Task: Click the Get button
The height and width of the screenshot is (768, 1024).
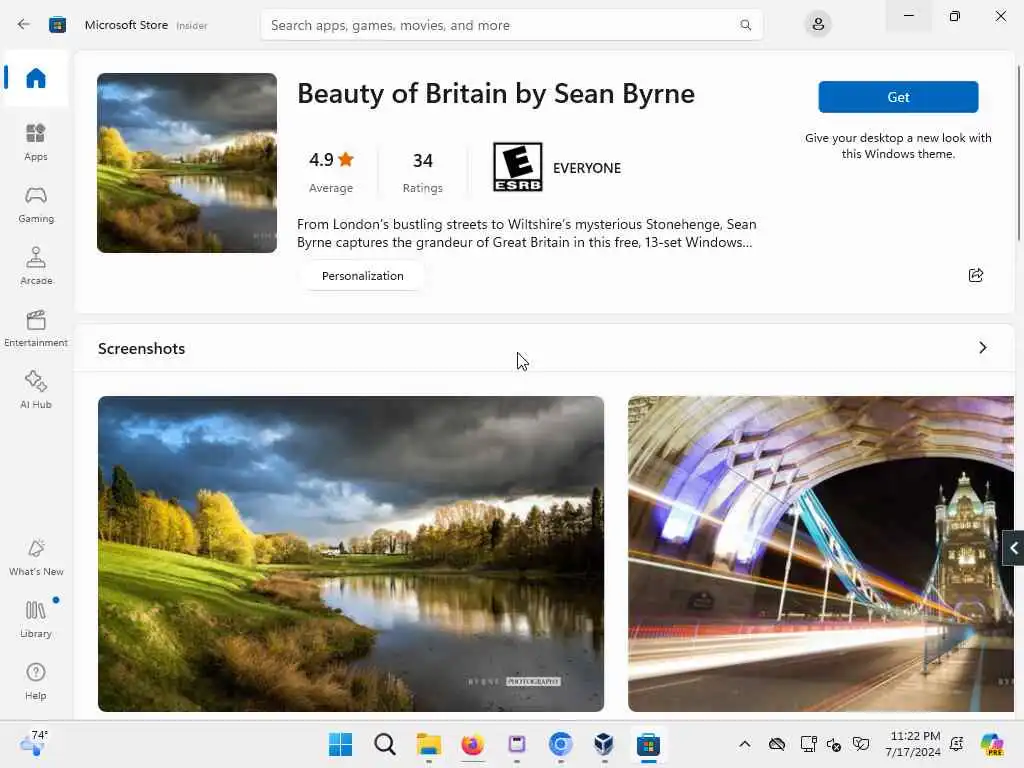Action: [898, 97]
